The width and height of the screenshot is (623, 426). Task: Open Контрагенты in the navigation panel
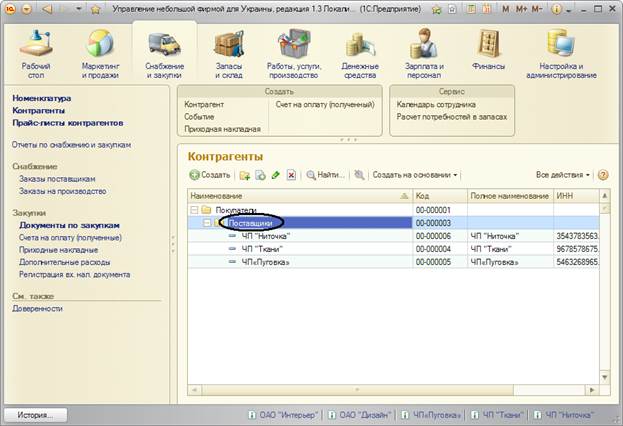(x=39, y=110)
